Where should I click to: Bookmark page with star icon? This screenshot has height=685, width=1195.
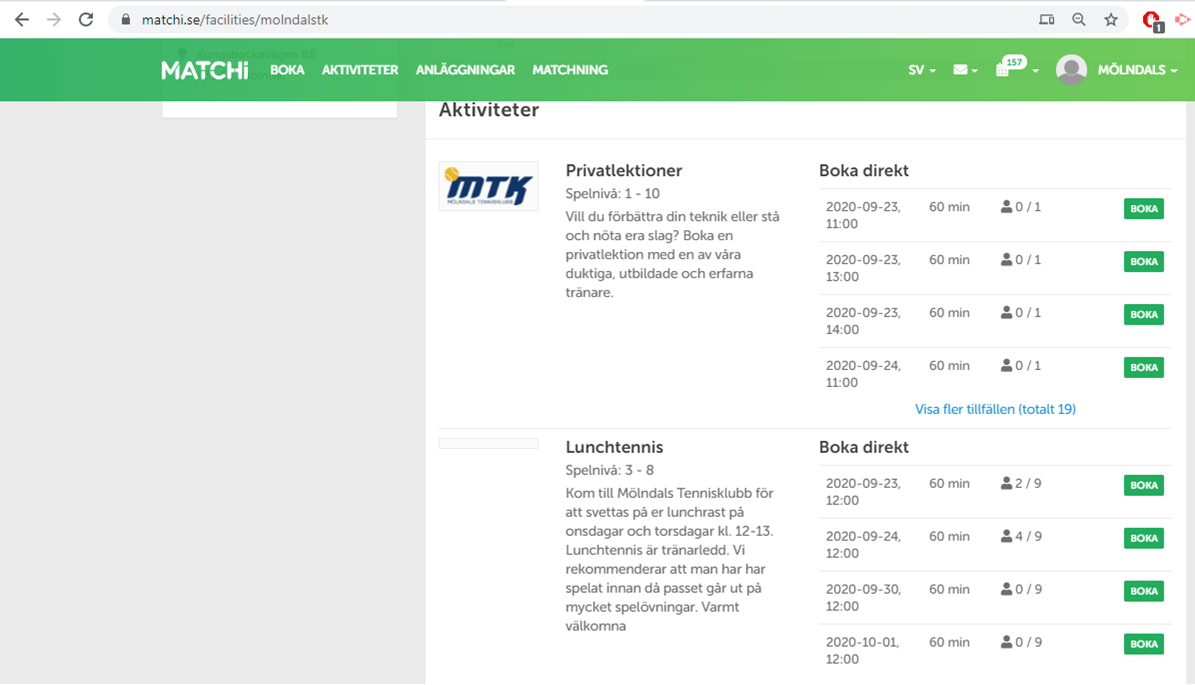[x=1111, y=19]
